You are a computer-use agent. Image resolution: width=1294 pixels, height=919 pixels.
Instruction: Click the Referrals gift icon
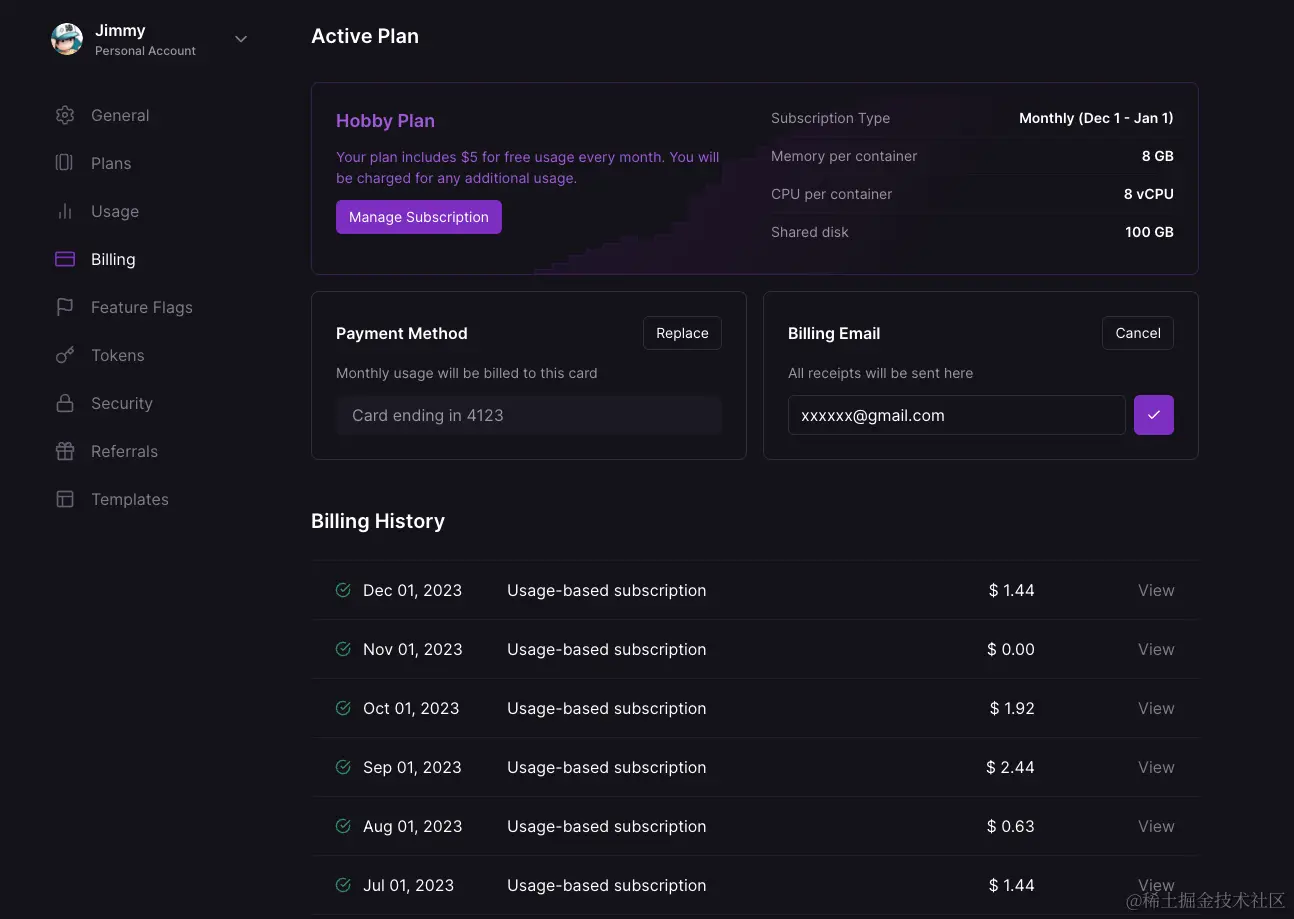point(65,451)
